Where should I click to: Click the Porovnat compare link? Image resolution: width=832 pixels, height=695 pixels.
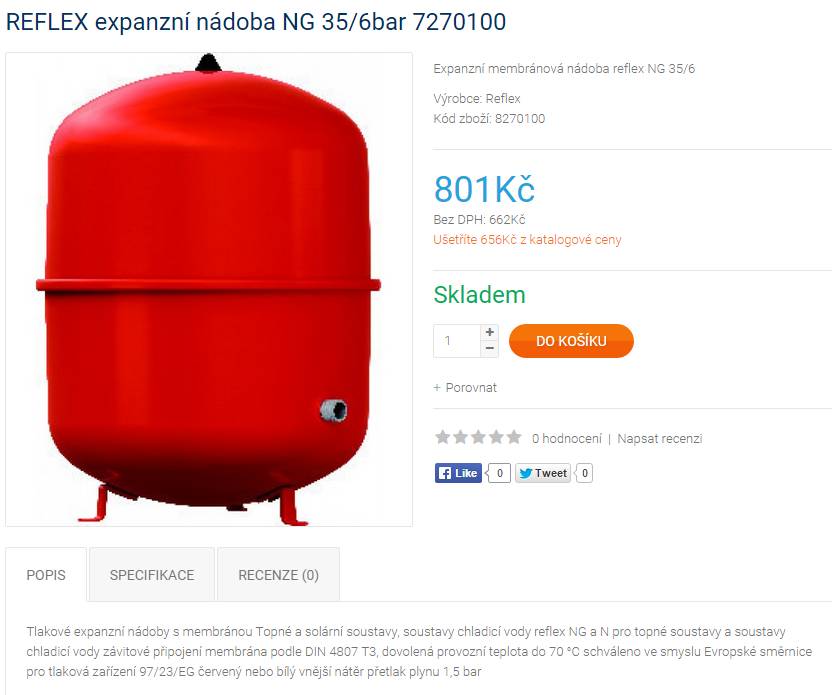click(465, 388)
